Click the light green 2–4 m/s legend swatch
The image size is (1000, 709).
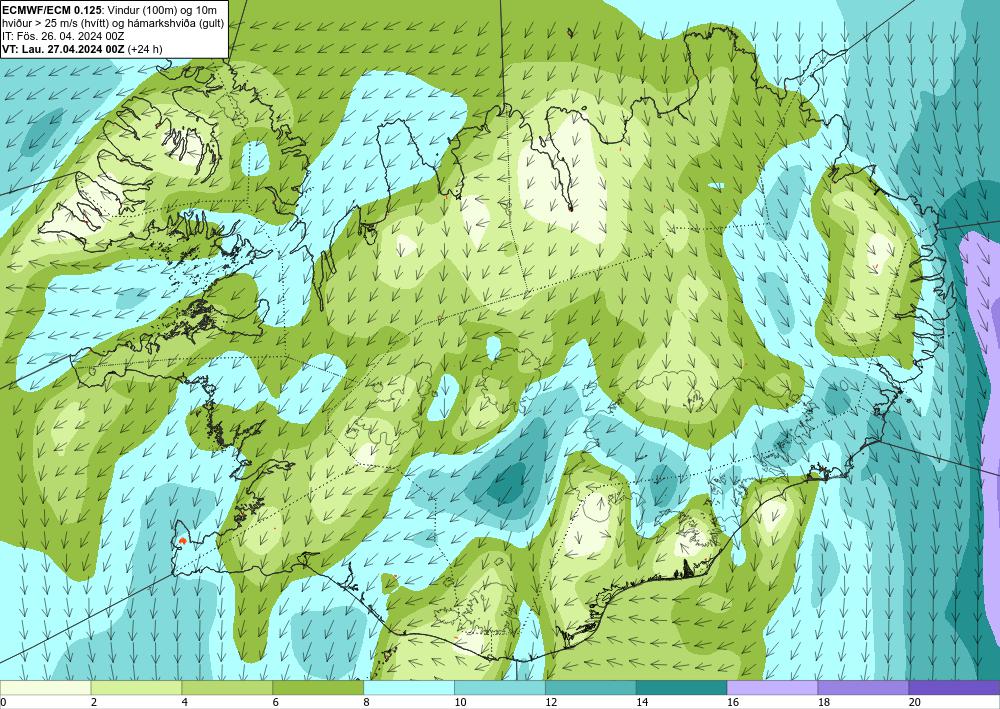(136, 688)
